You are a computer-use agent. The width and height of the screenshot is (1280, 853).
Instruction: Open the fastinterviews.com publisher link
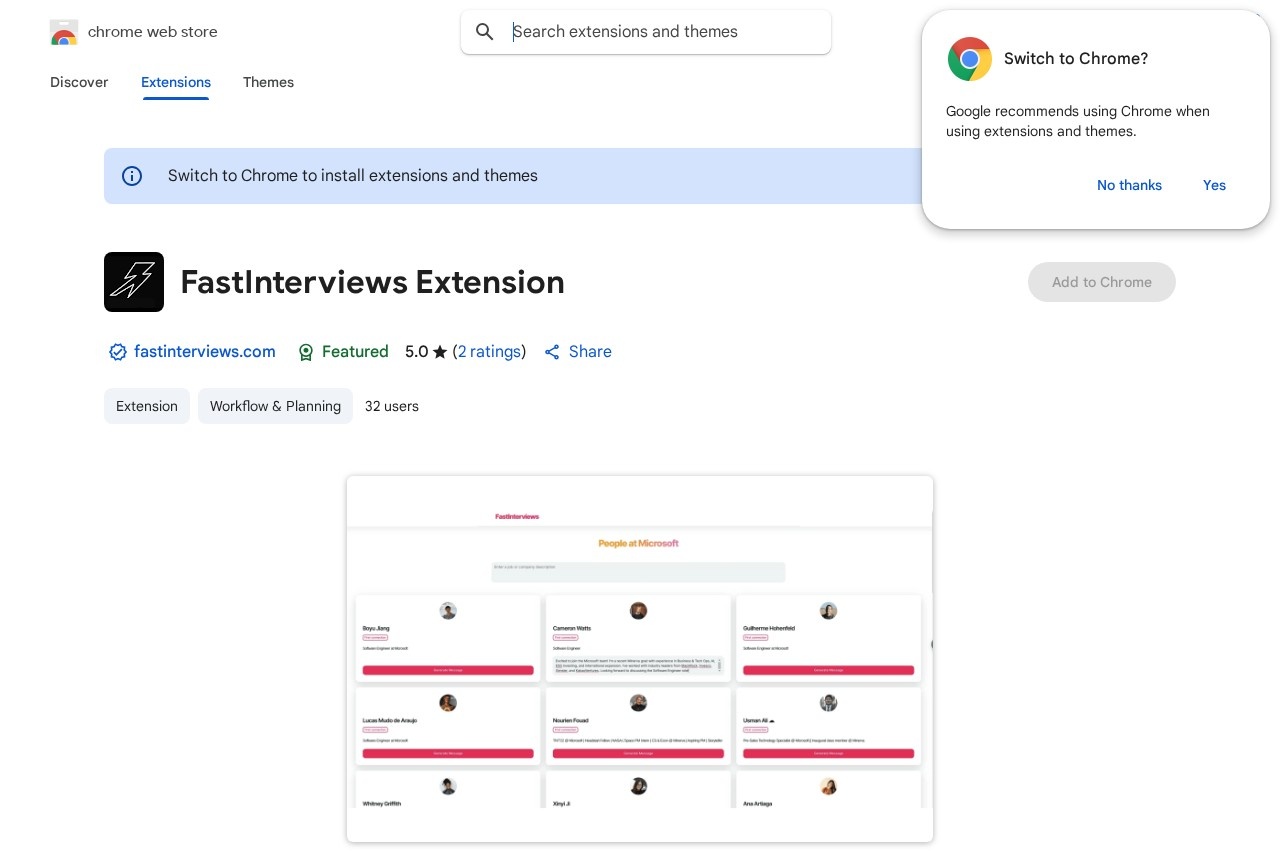[204, 352]
